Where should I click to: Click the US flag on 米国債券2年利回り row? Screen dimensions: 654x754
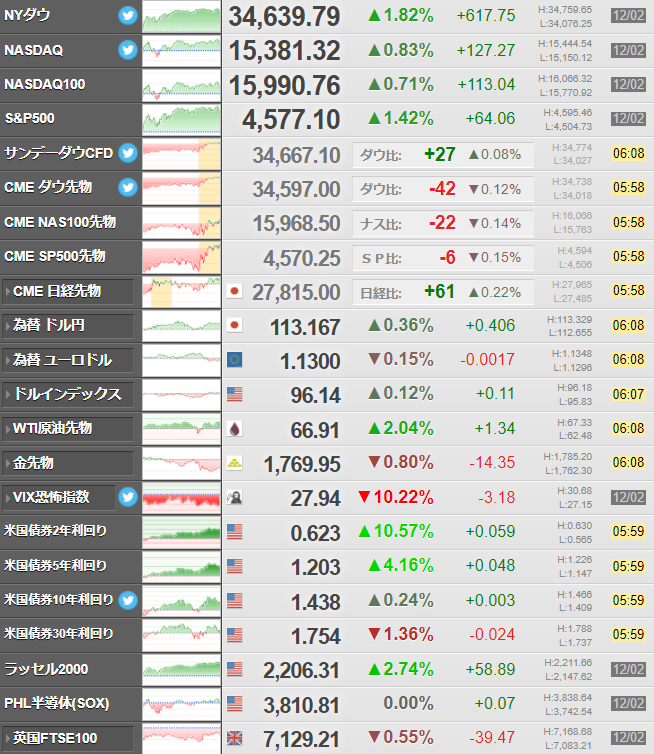(234, 532)
